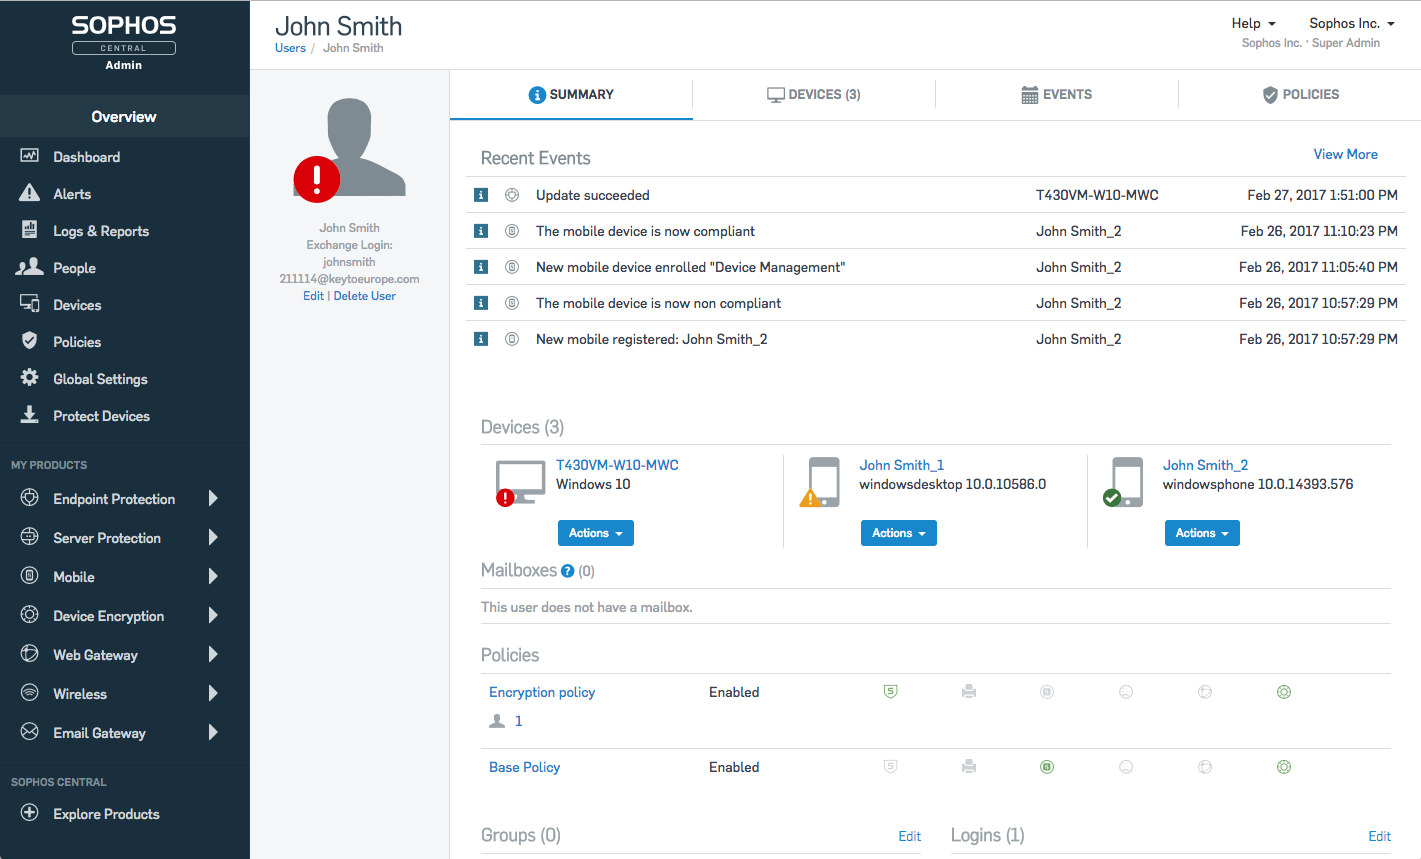Click Edit link under user profile
This screenshot has height=859, width=1421.
(x=313, y=296)
